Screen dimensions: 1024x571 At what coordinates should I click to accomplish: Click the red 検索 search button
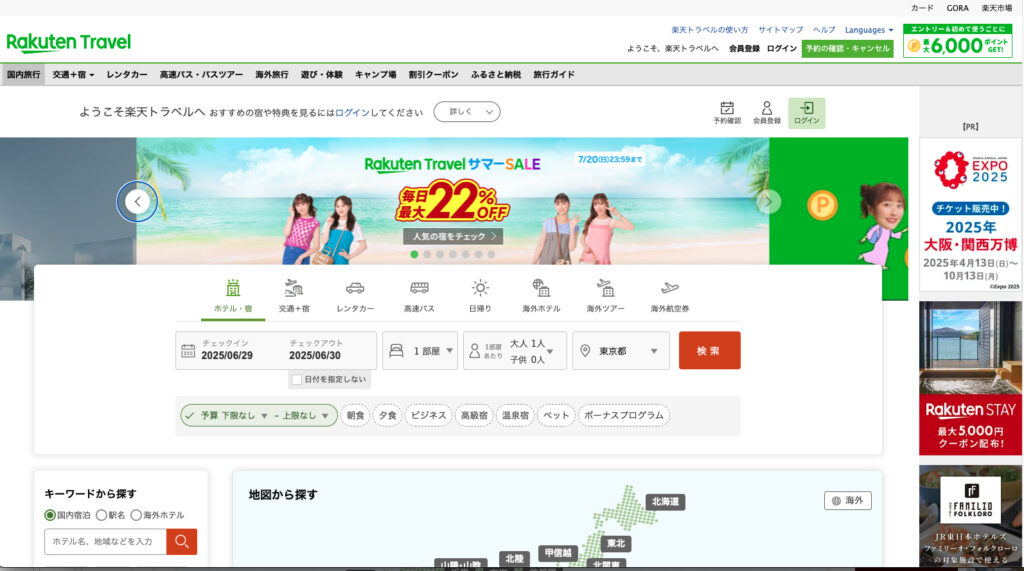(x=709, y=351)
